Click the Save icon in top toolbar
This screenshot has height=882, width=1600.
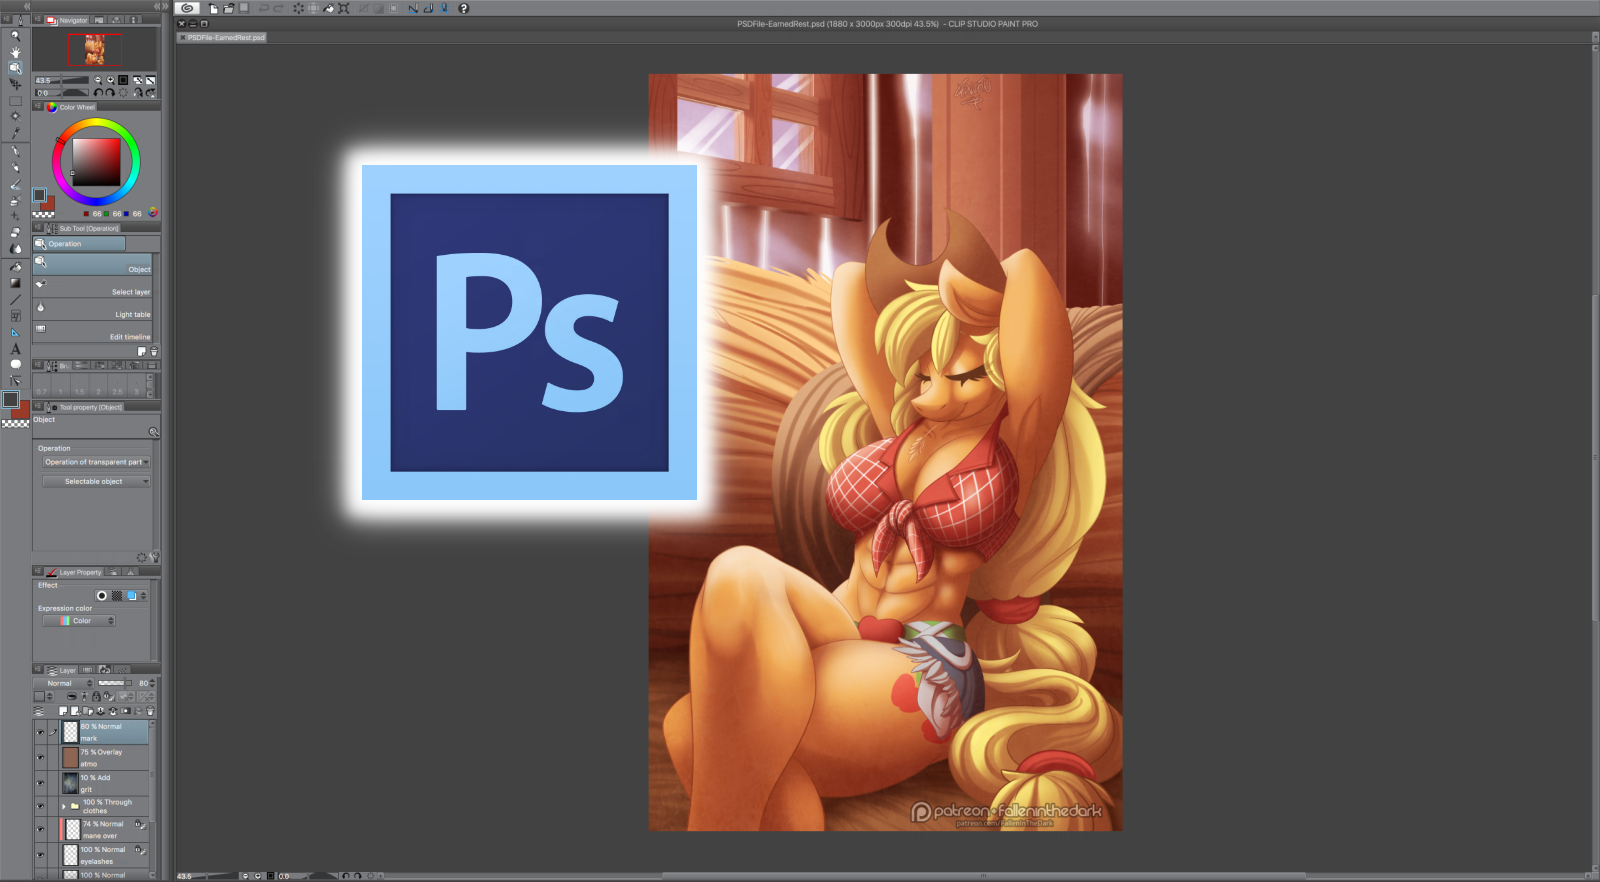tap(243, 8)
